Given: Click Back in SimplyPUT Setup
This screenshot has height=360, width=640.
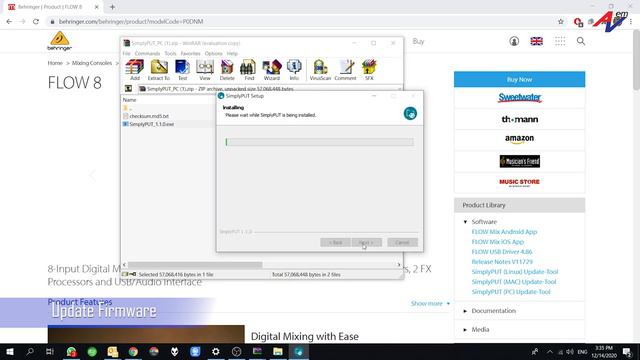Looking at the screenshot, I should pyautogui.click(x=336, y=242).
